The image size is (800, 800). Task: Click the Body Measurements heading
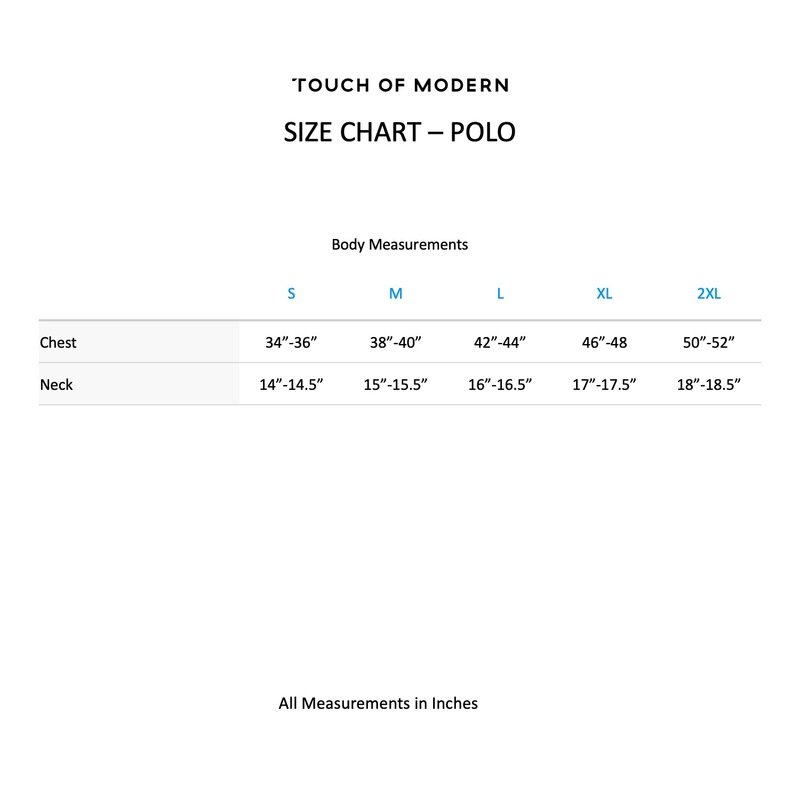tap(400, 244)
